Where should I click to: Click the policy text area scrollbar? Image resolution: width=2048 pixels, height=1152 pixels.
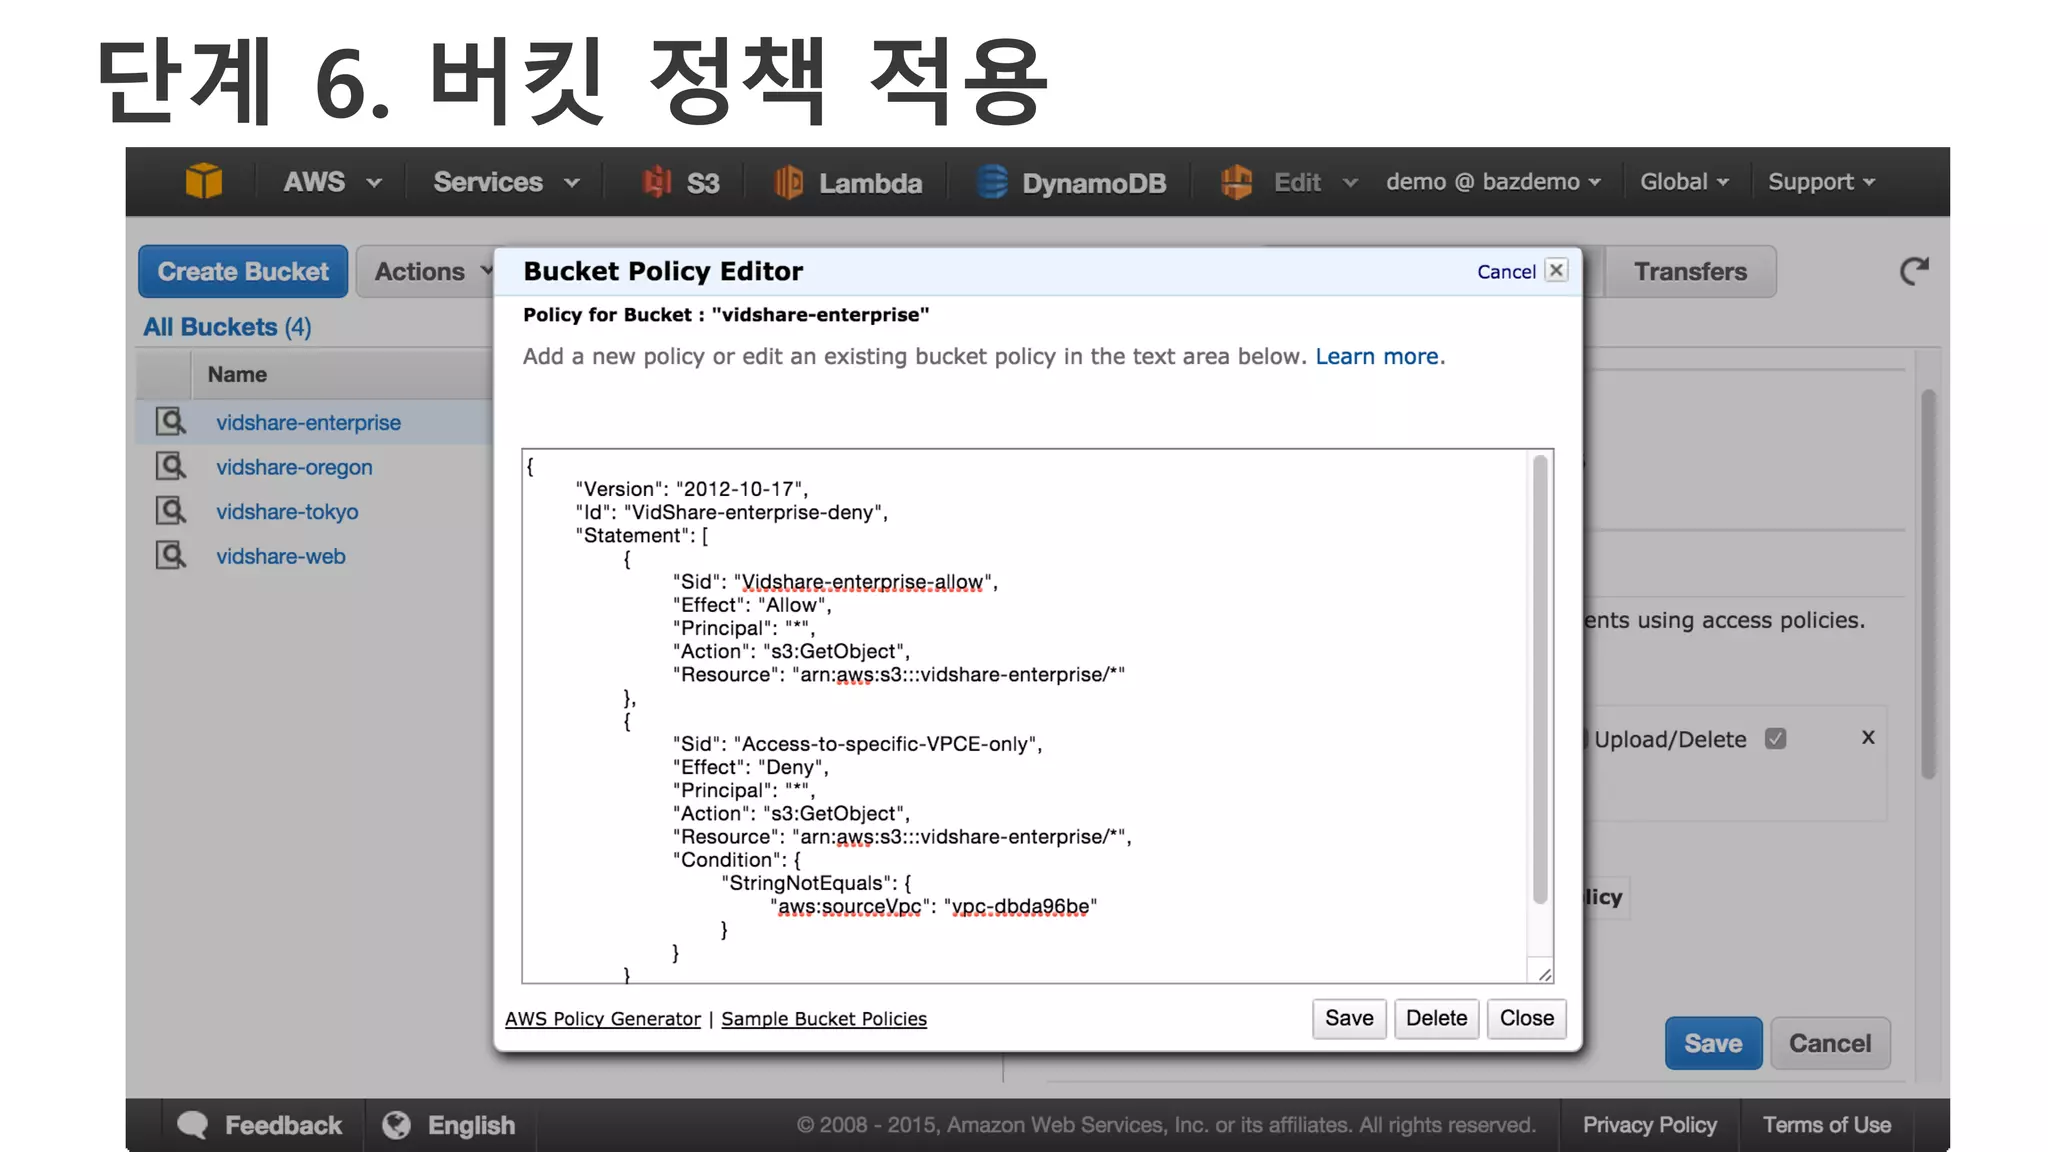pyautogui.click(x=1540, y=680)
